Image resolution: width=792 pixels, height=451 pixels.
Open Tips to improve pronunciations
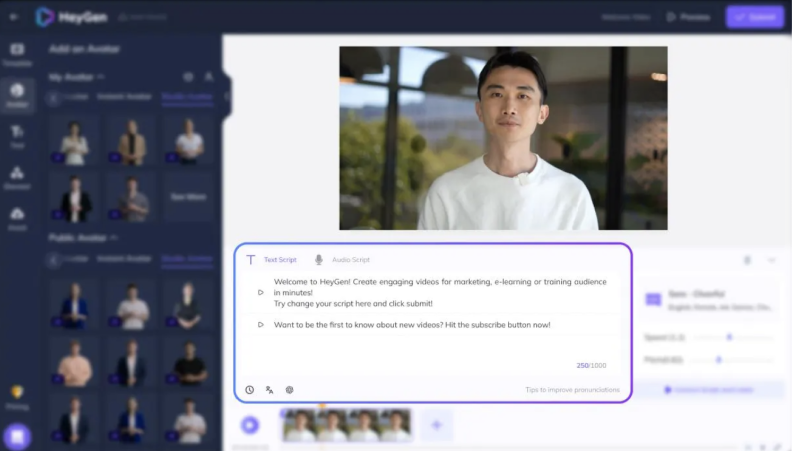572,390
